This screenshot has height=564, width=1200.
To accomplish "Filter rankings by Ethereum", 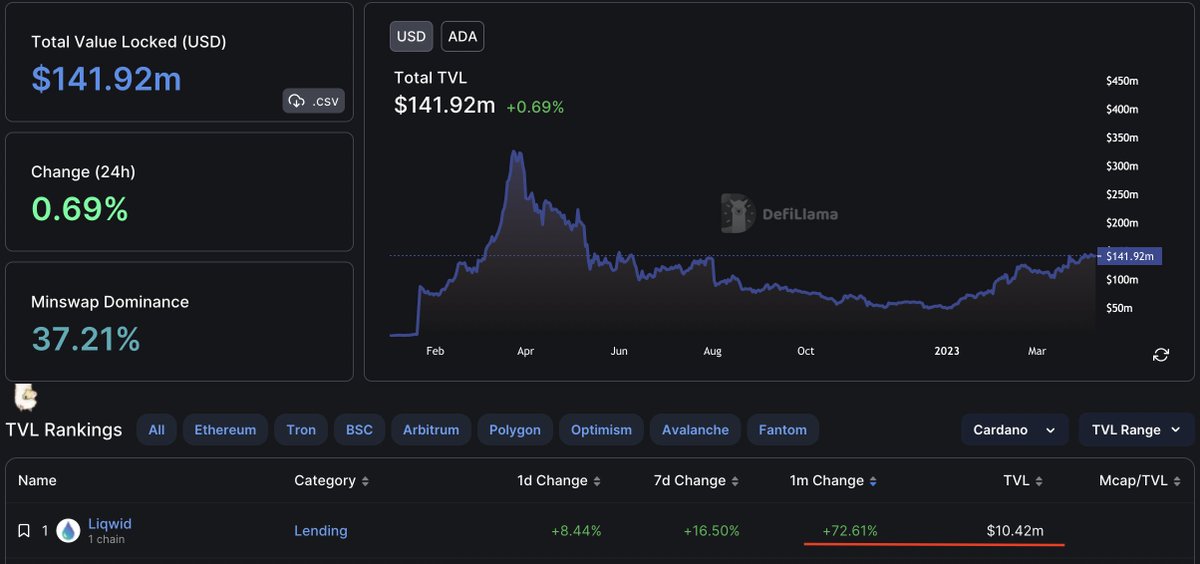I will click(x=225, y=430).
